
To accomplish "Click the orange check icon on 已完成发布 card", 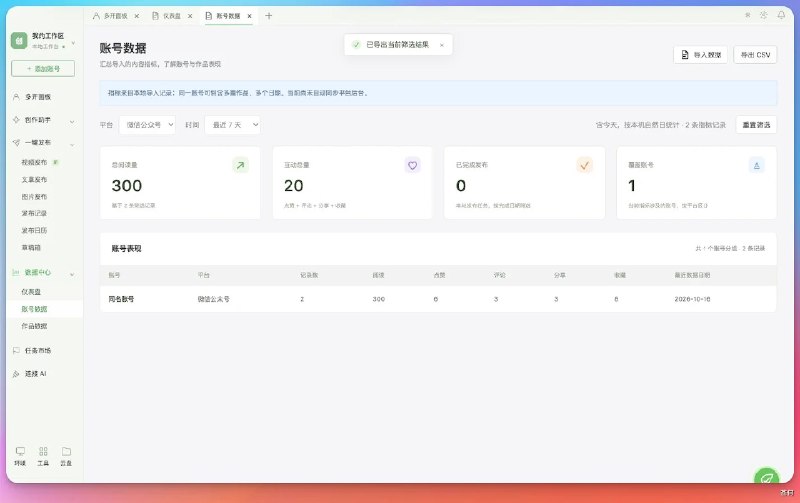I will pyautogui.click(x=585, y=165).
